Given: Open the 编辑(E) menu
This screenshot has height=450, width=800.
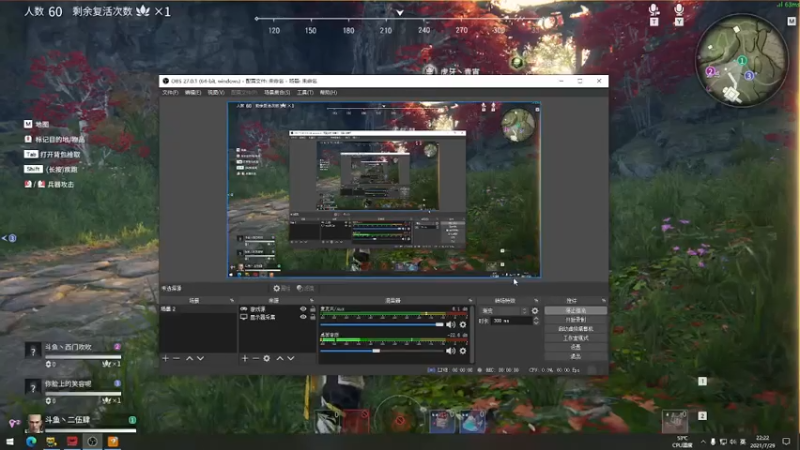Looking at the screenshot, I should click(193, 92).
